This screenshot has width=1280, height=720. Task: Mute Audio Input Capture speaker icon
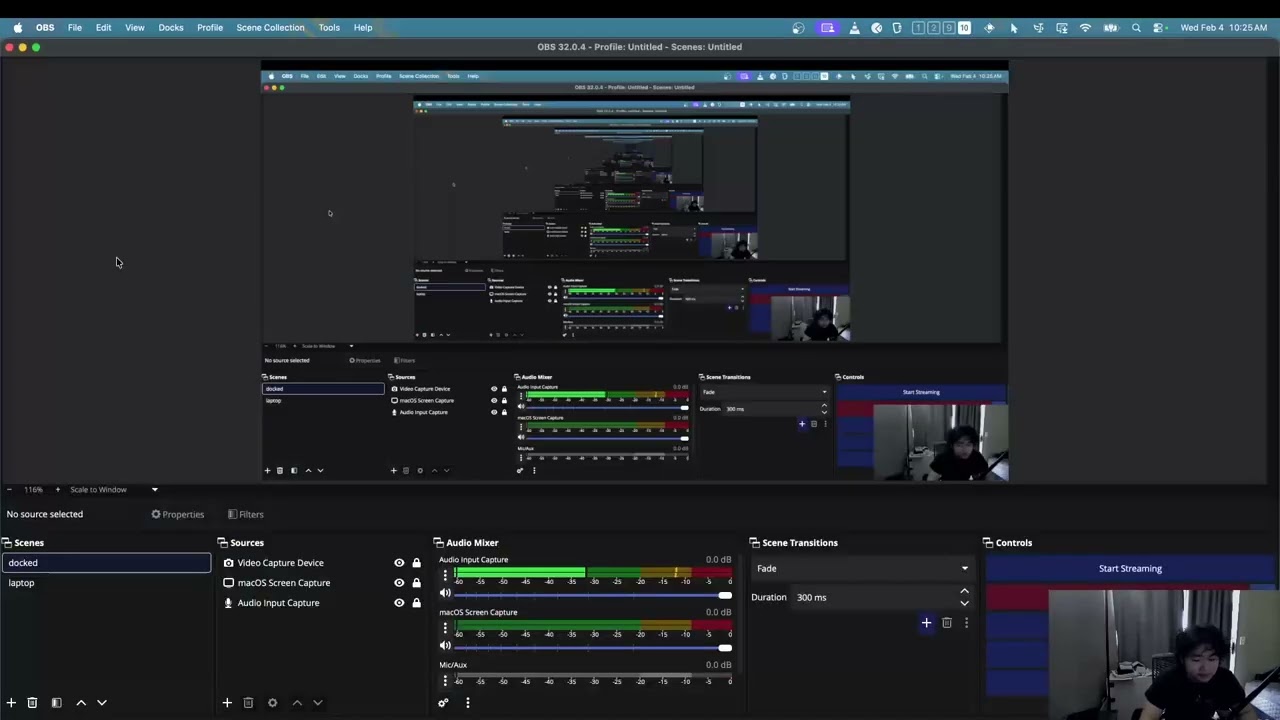[445, 594]
